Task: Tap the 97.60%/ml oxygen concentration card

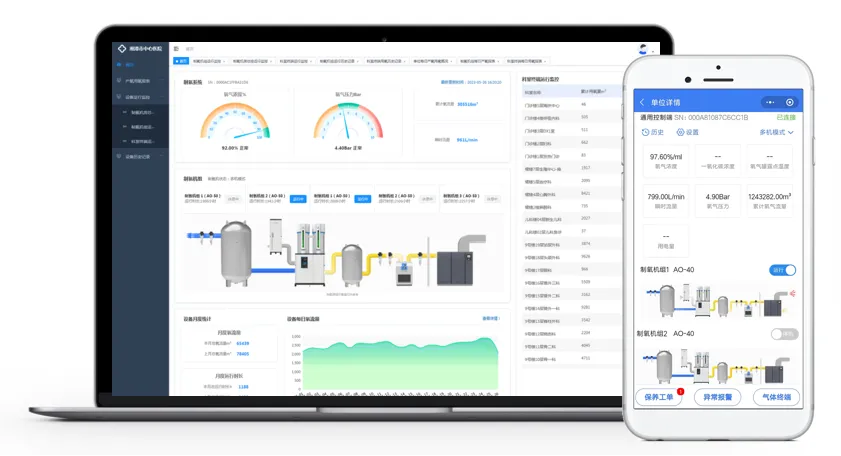Action: (665, 162)
